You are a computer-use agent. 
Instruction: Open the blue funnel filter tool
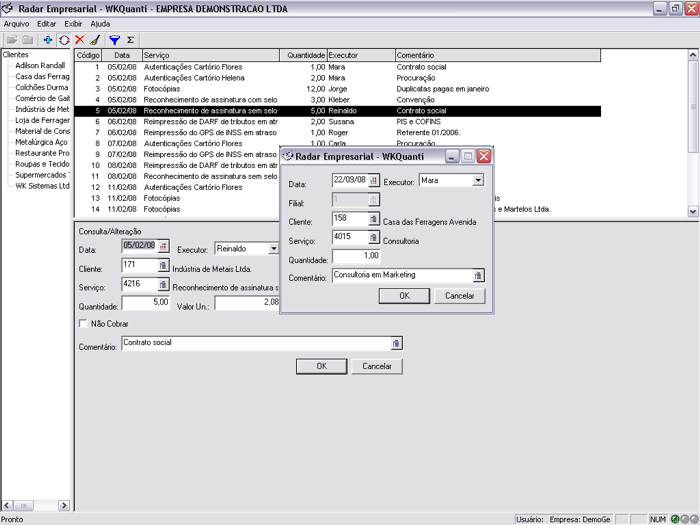click(x=114, y=39)
